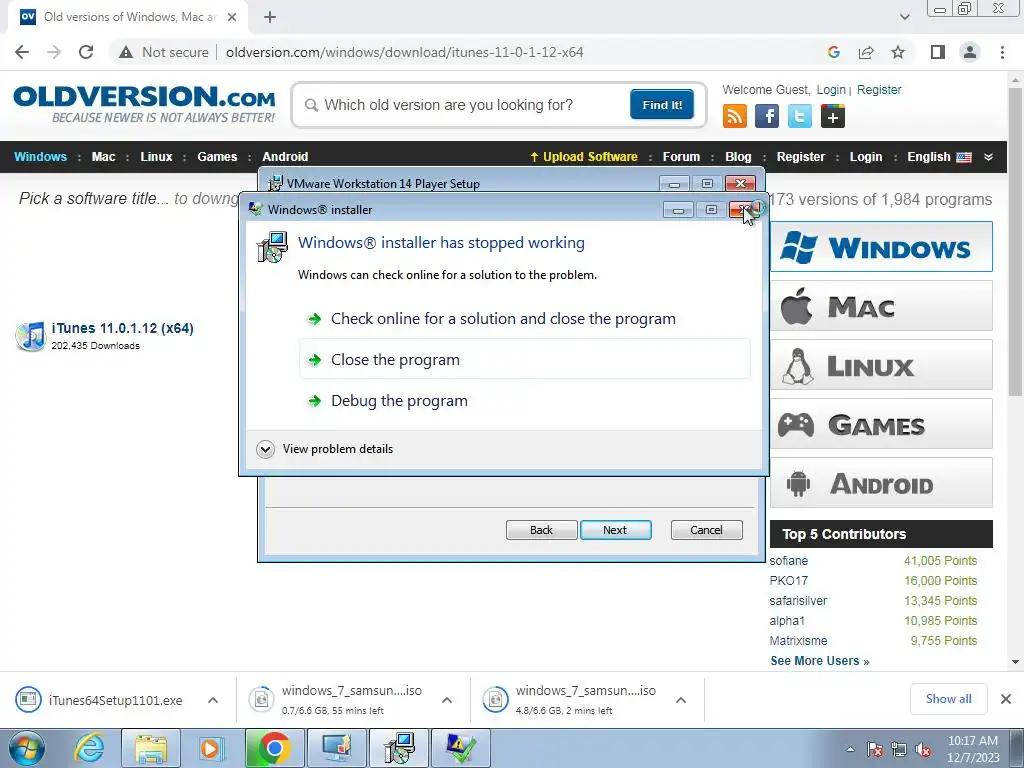The height and width of the screenshot is (768, 1024).
Task: Expand the double-chevron at nav bar end
Action: 988,157
